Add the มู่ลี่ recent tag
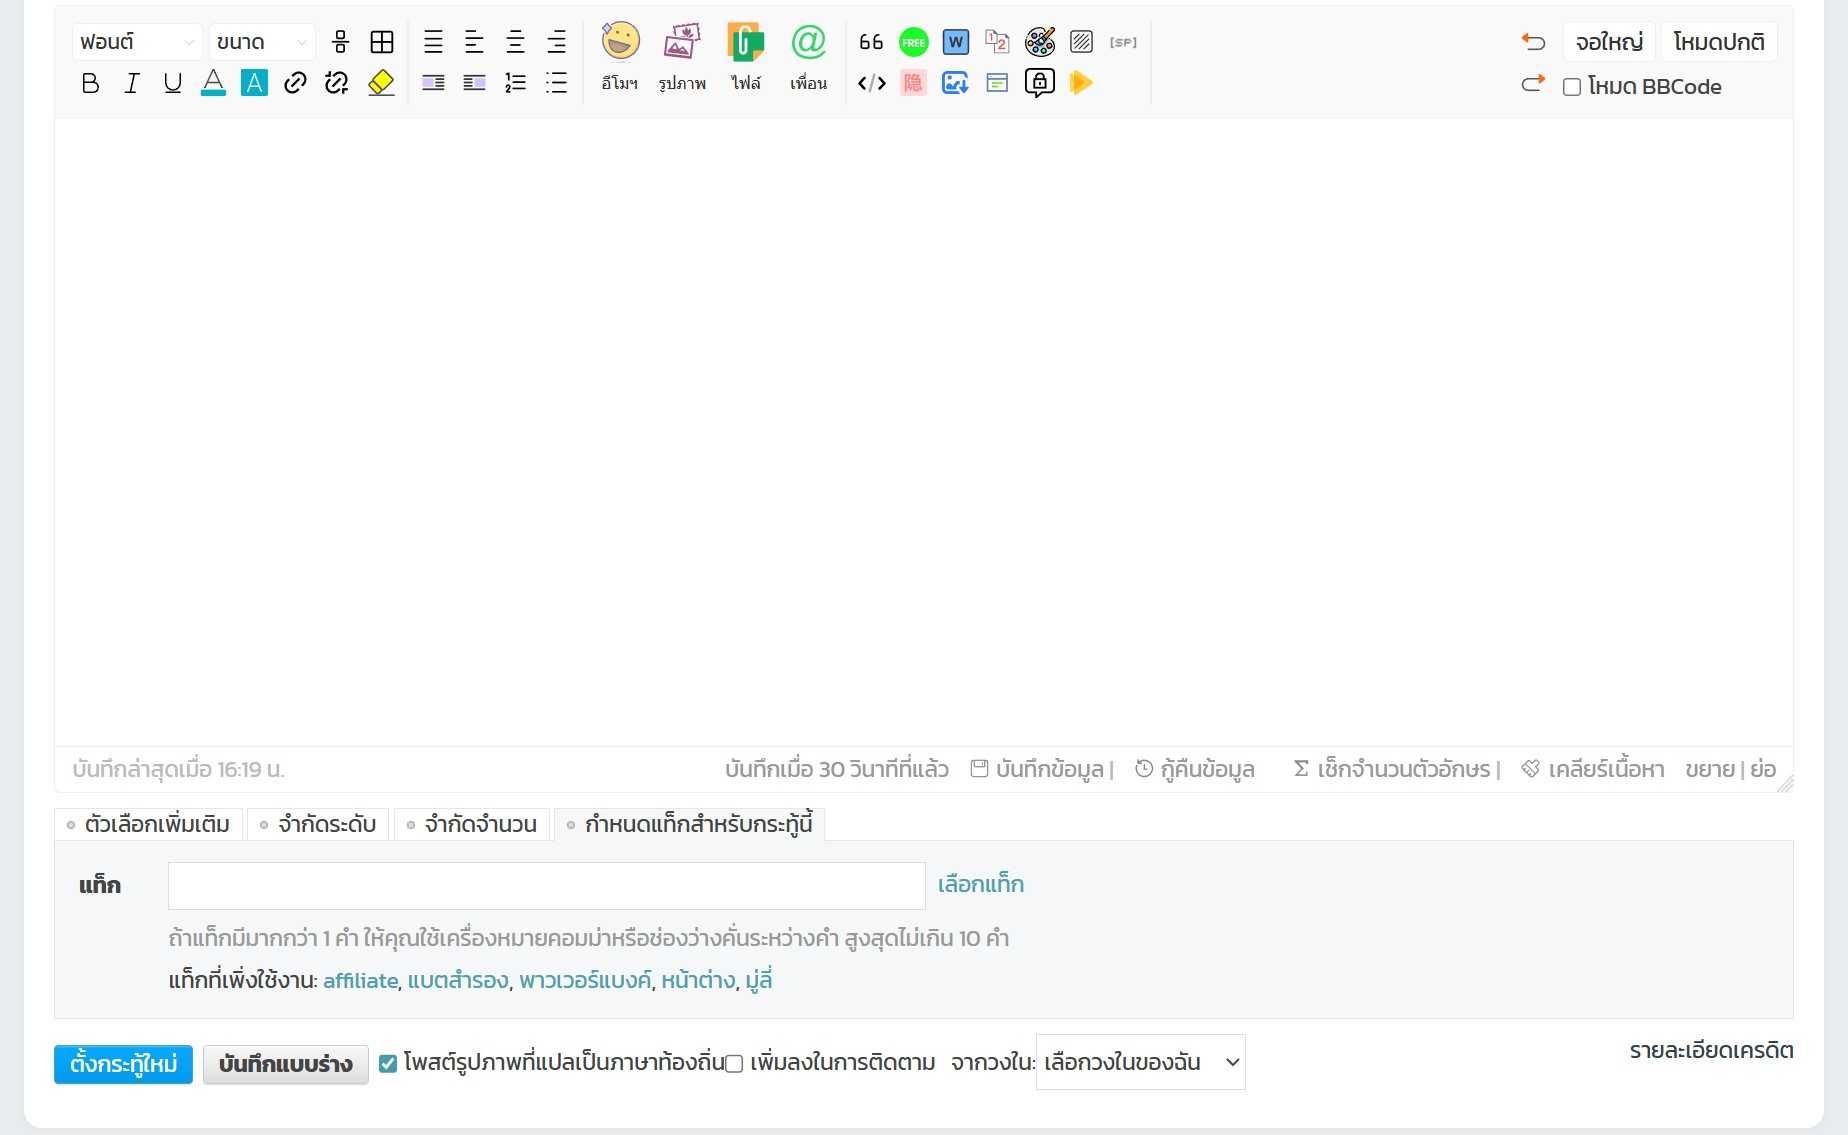 point(759,981)
